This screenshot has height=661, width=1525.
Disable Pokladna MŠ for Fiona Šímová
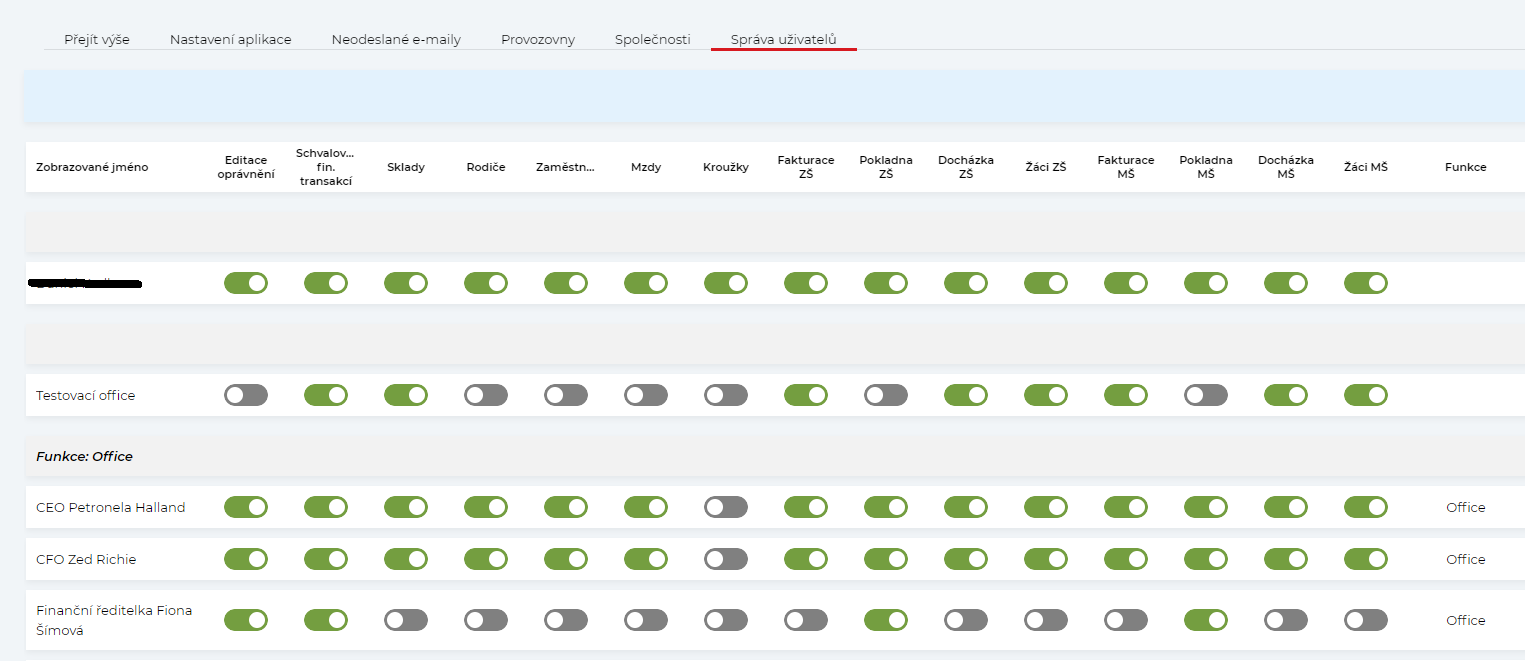1206,620
